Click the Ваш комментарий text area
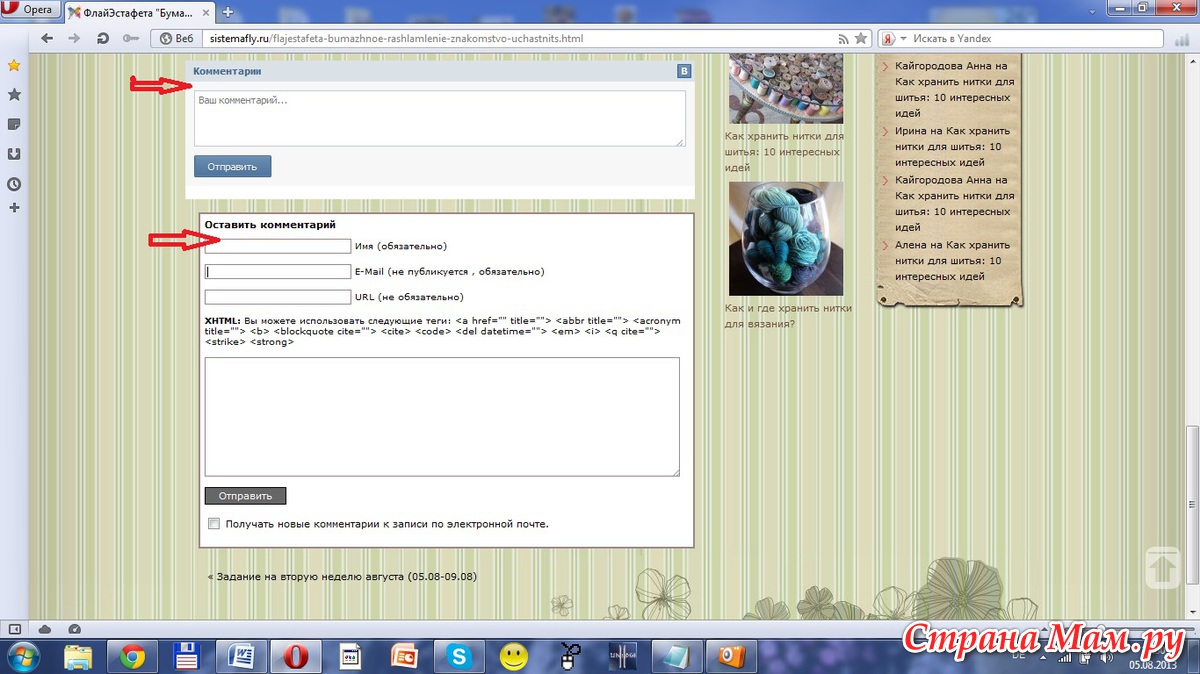Viewport: 1200px width, 674px height. pyautogui.click(x=439, y=118)
